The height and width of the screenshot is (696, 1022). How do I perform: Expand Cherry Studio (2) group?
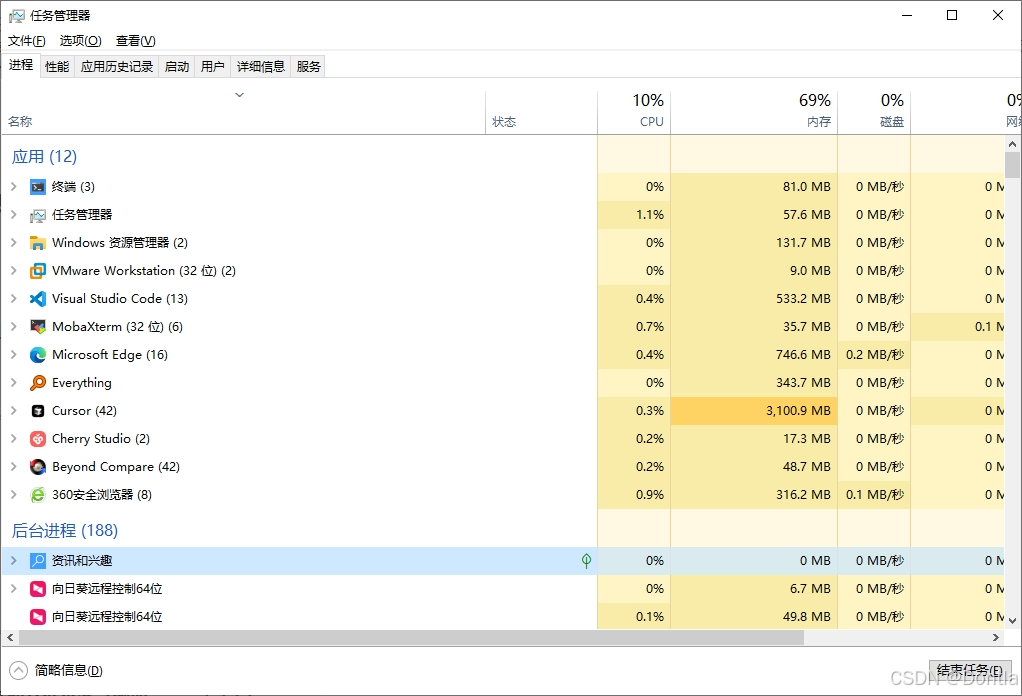tap(14, 439)
